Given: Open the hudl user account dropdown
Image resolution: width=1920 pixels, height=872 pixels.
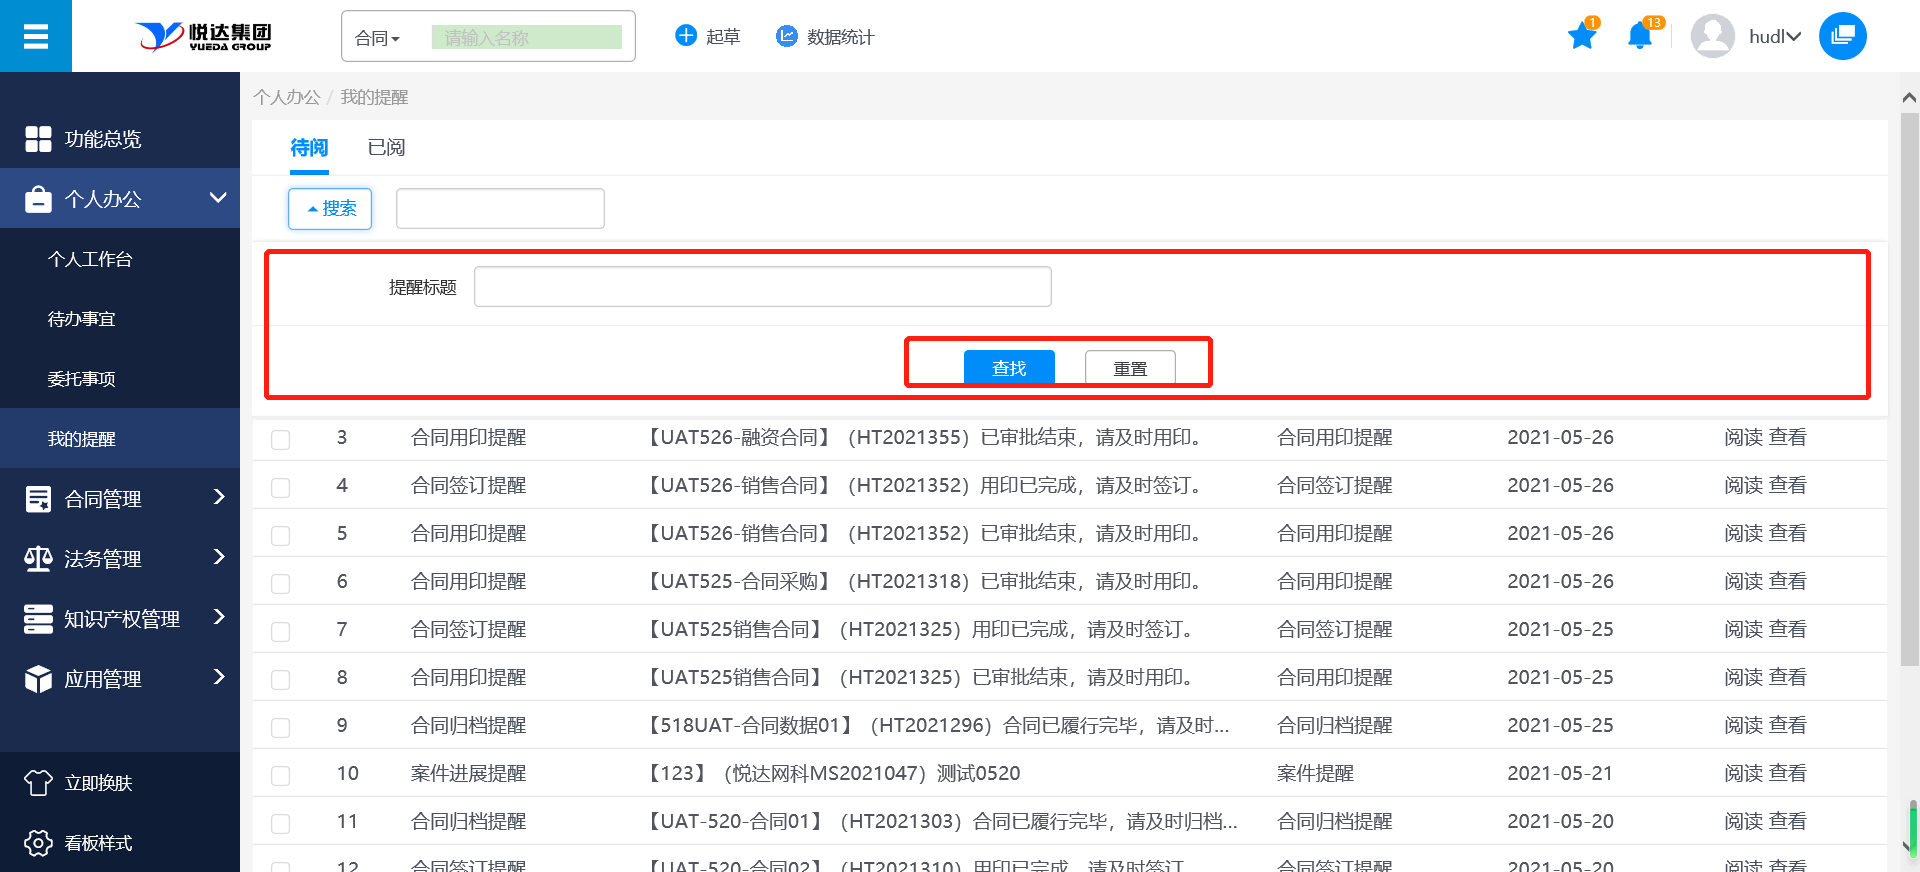Looking at the screenshot, I should pos(1774,37).
